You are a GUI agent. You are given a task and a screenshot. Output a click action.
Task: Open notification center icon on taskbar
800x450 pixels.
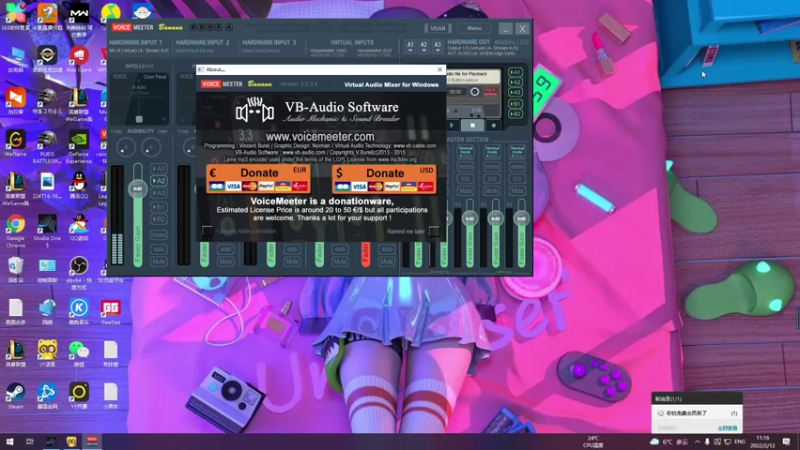786,441
